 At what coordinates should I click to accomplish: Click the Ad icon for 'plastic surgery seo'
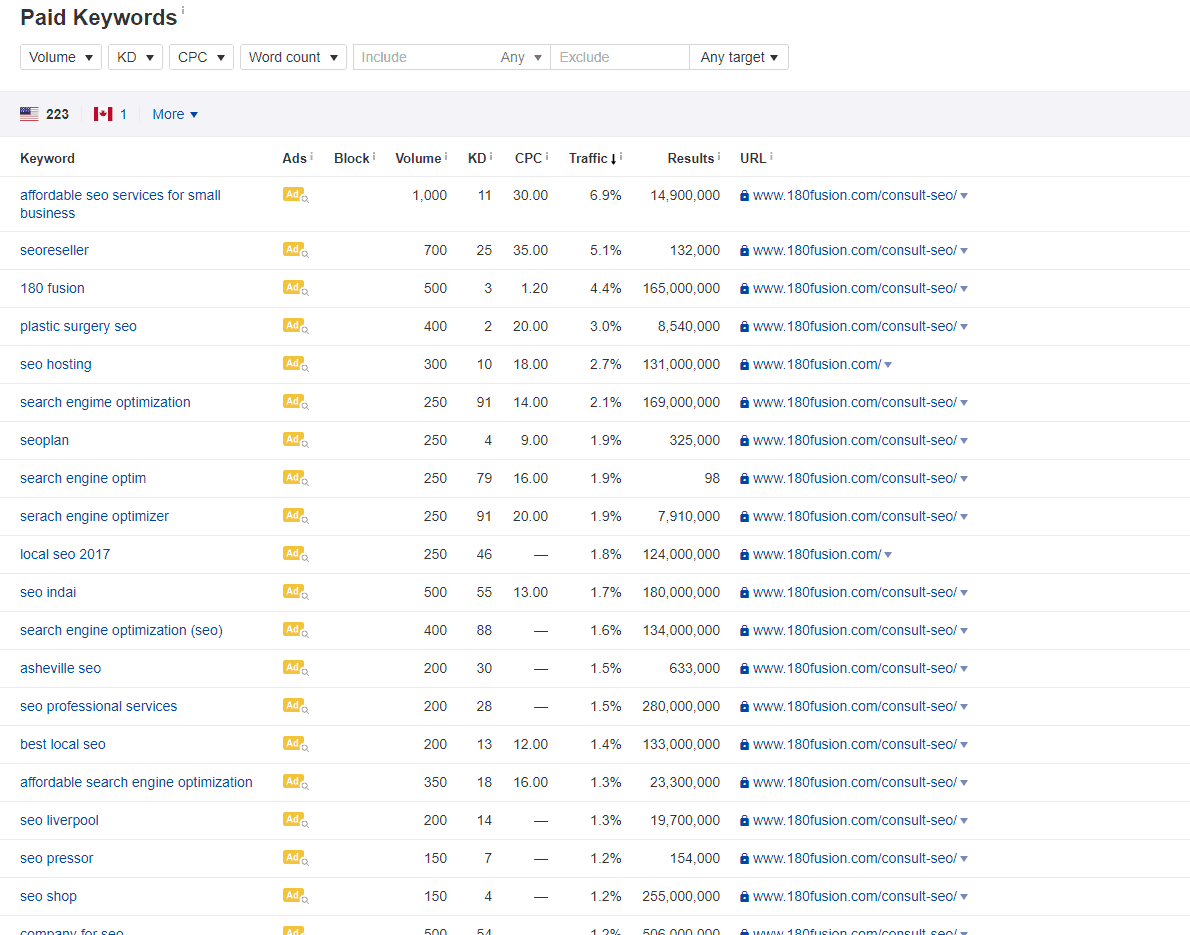[x=294, y=326]
